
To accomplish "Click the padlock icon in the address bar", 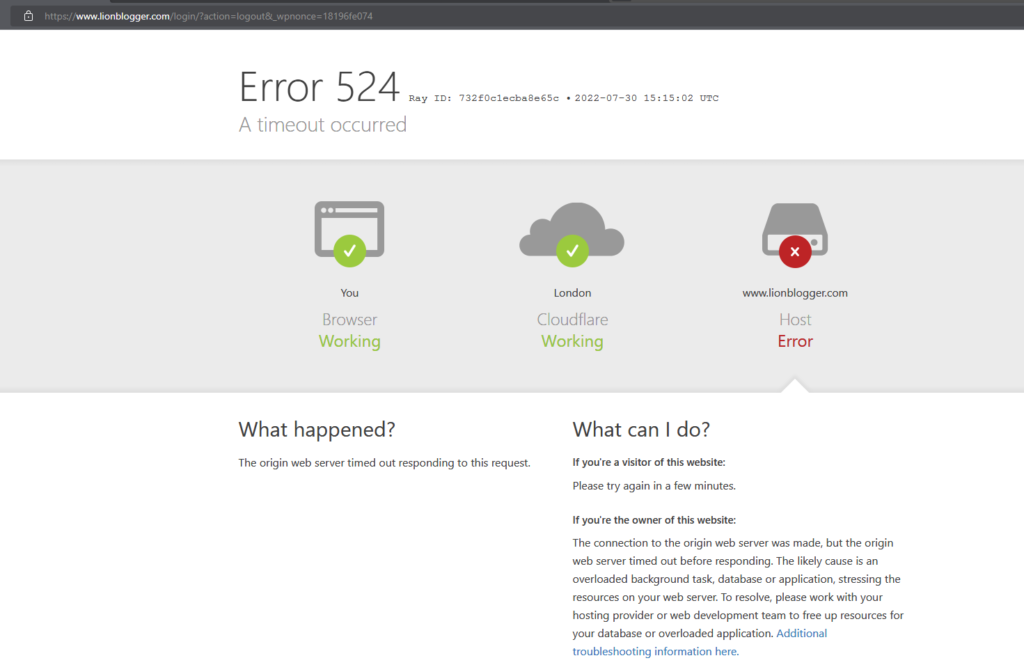I will [x=28, y=16].
